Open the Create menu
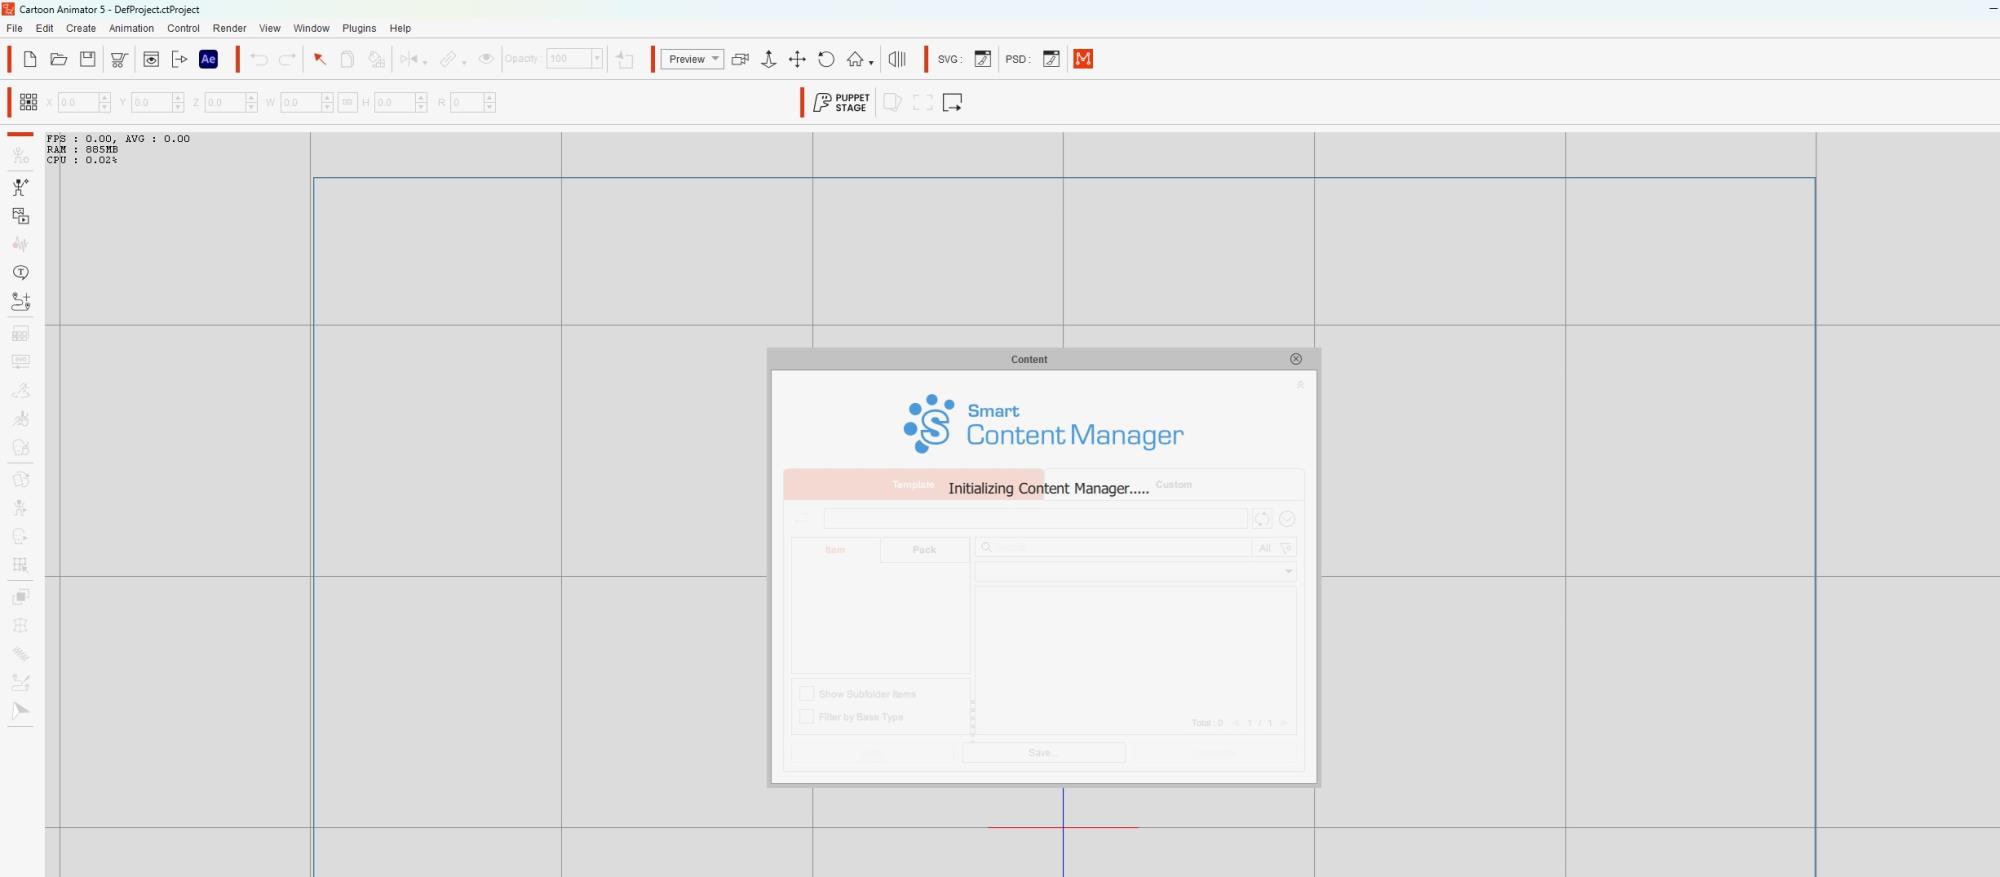Image resolution: width=2000 pixels, height=877 pixels. point(81,28)
